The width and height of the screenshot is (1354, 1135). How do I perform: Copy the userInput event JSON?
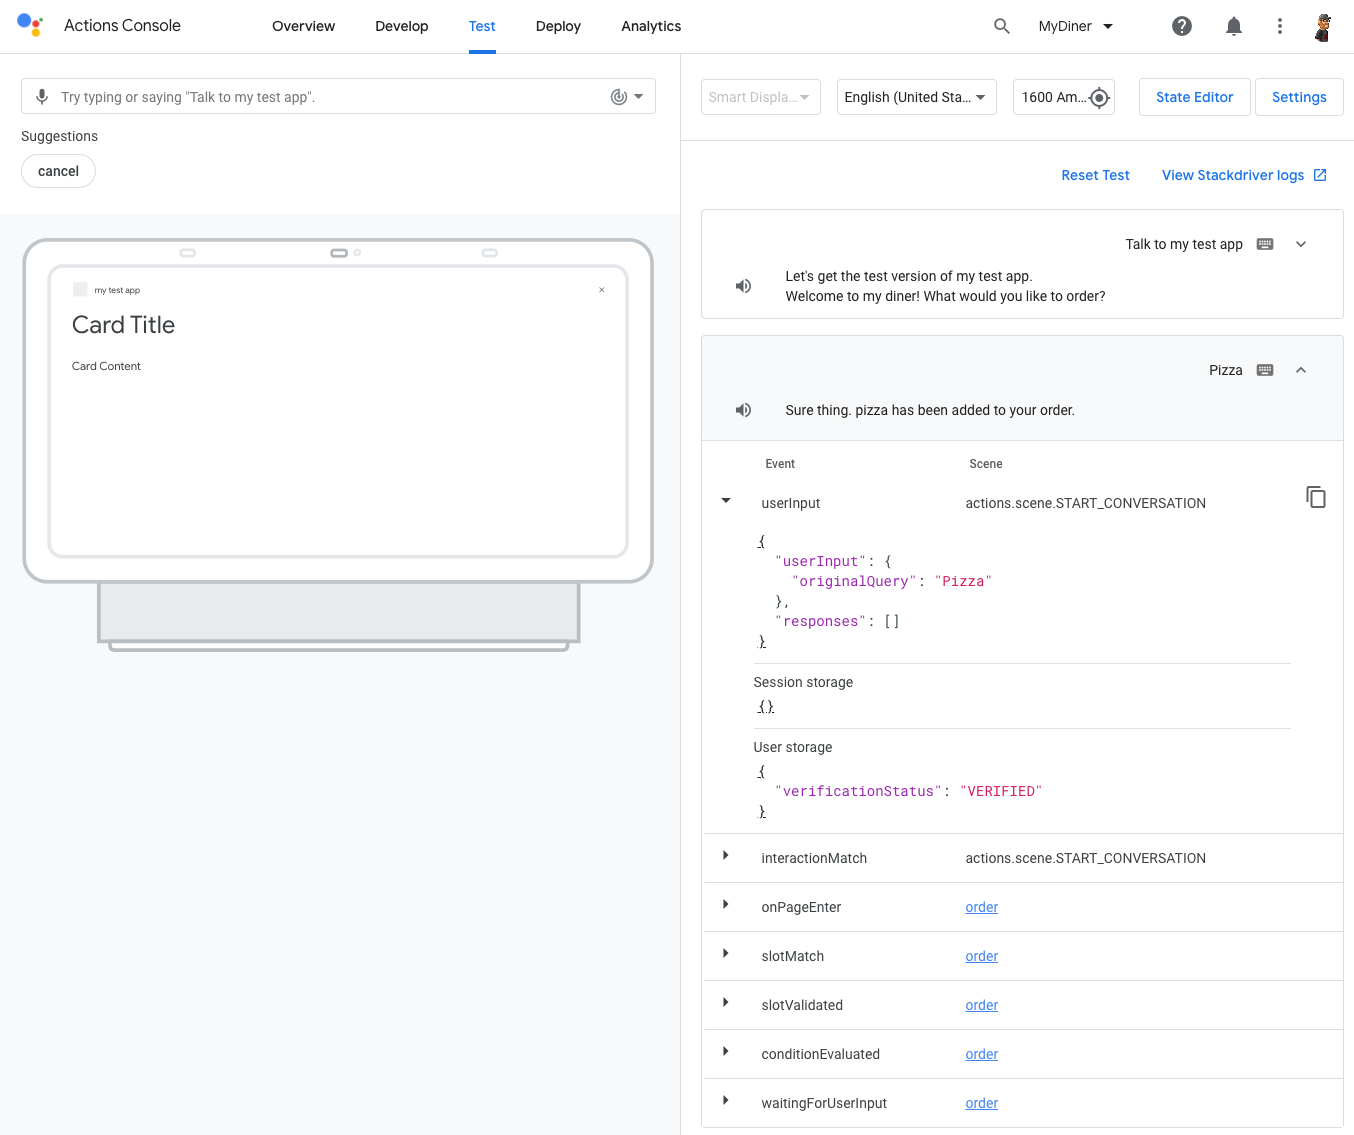[1315, 497]
